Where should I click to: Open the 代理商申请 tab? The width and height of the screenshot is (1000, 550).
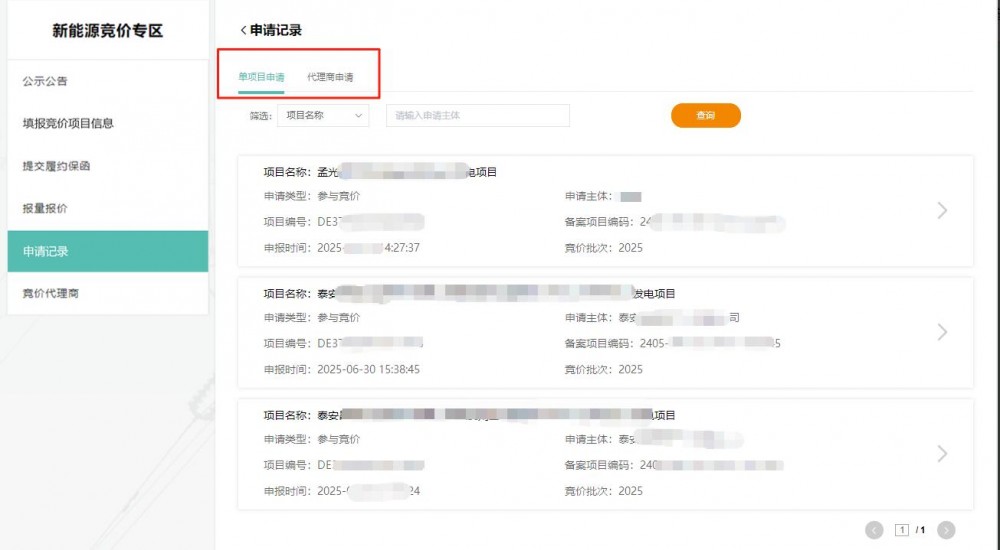click(330, 77)
